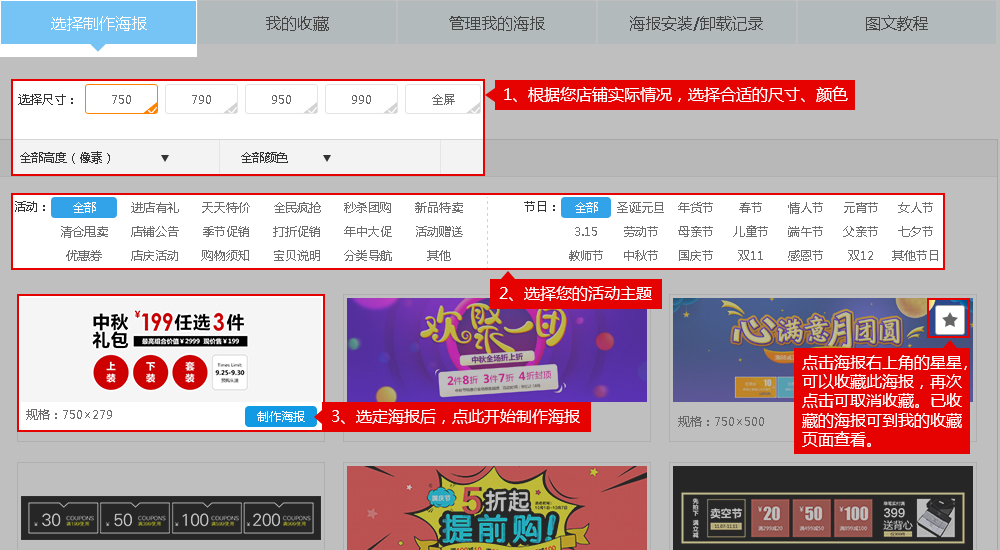Filter activity by 店铺公告
The width and height of the screenshot is (1000, 550).
coord(155,232)
